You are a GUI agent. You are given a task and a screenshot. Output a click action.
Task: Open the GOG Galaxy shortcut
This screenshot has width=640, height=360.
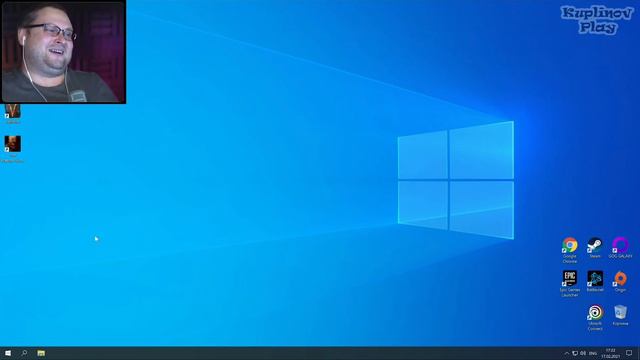coord(620,248)
